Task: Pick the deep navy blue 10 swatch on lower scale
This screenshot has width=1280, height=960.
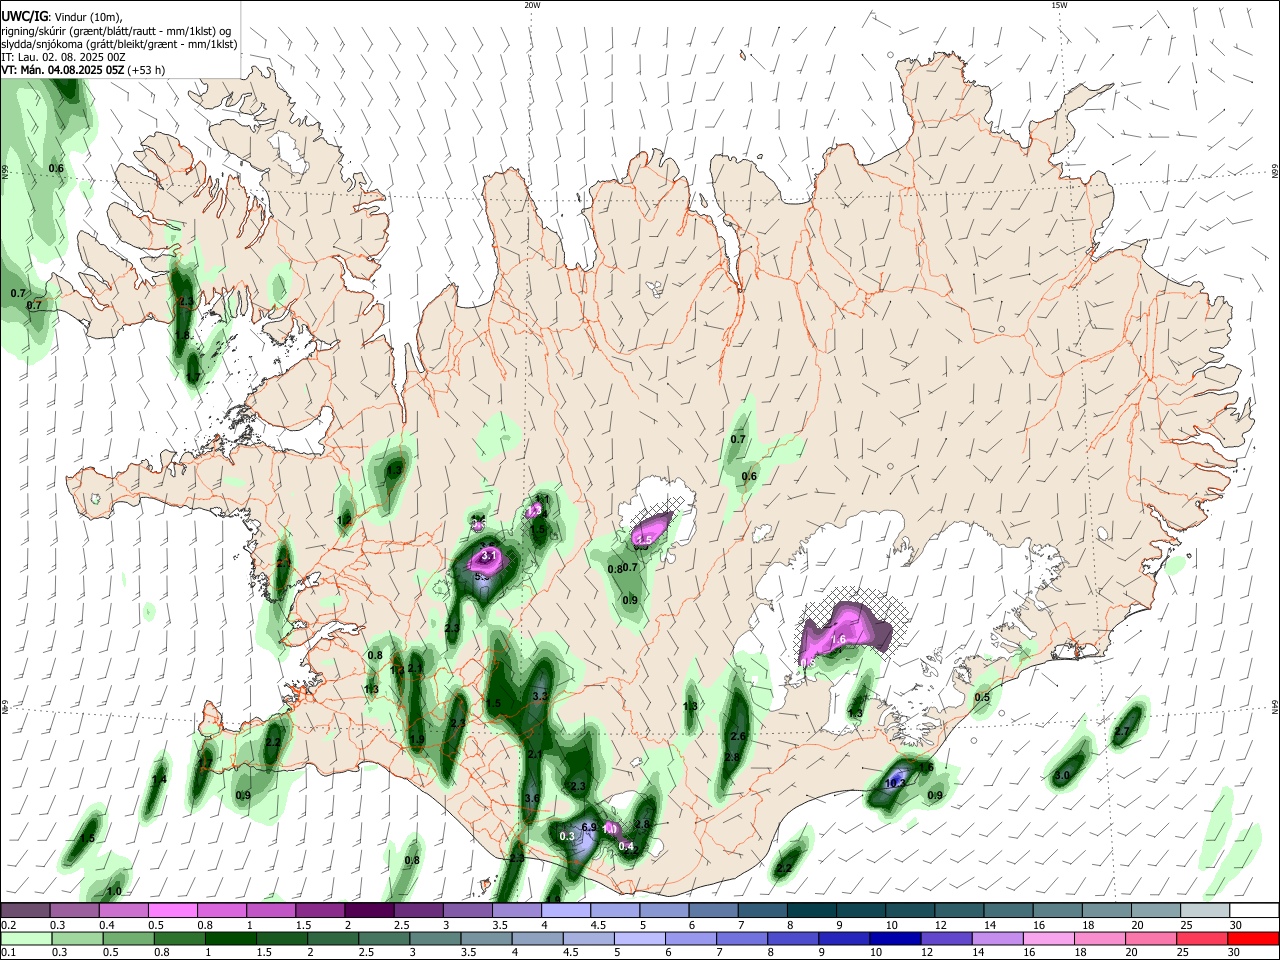Action: (895, 938)
